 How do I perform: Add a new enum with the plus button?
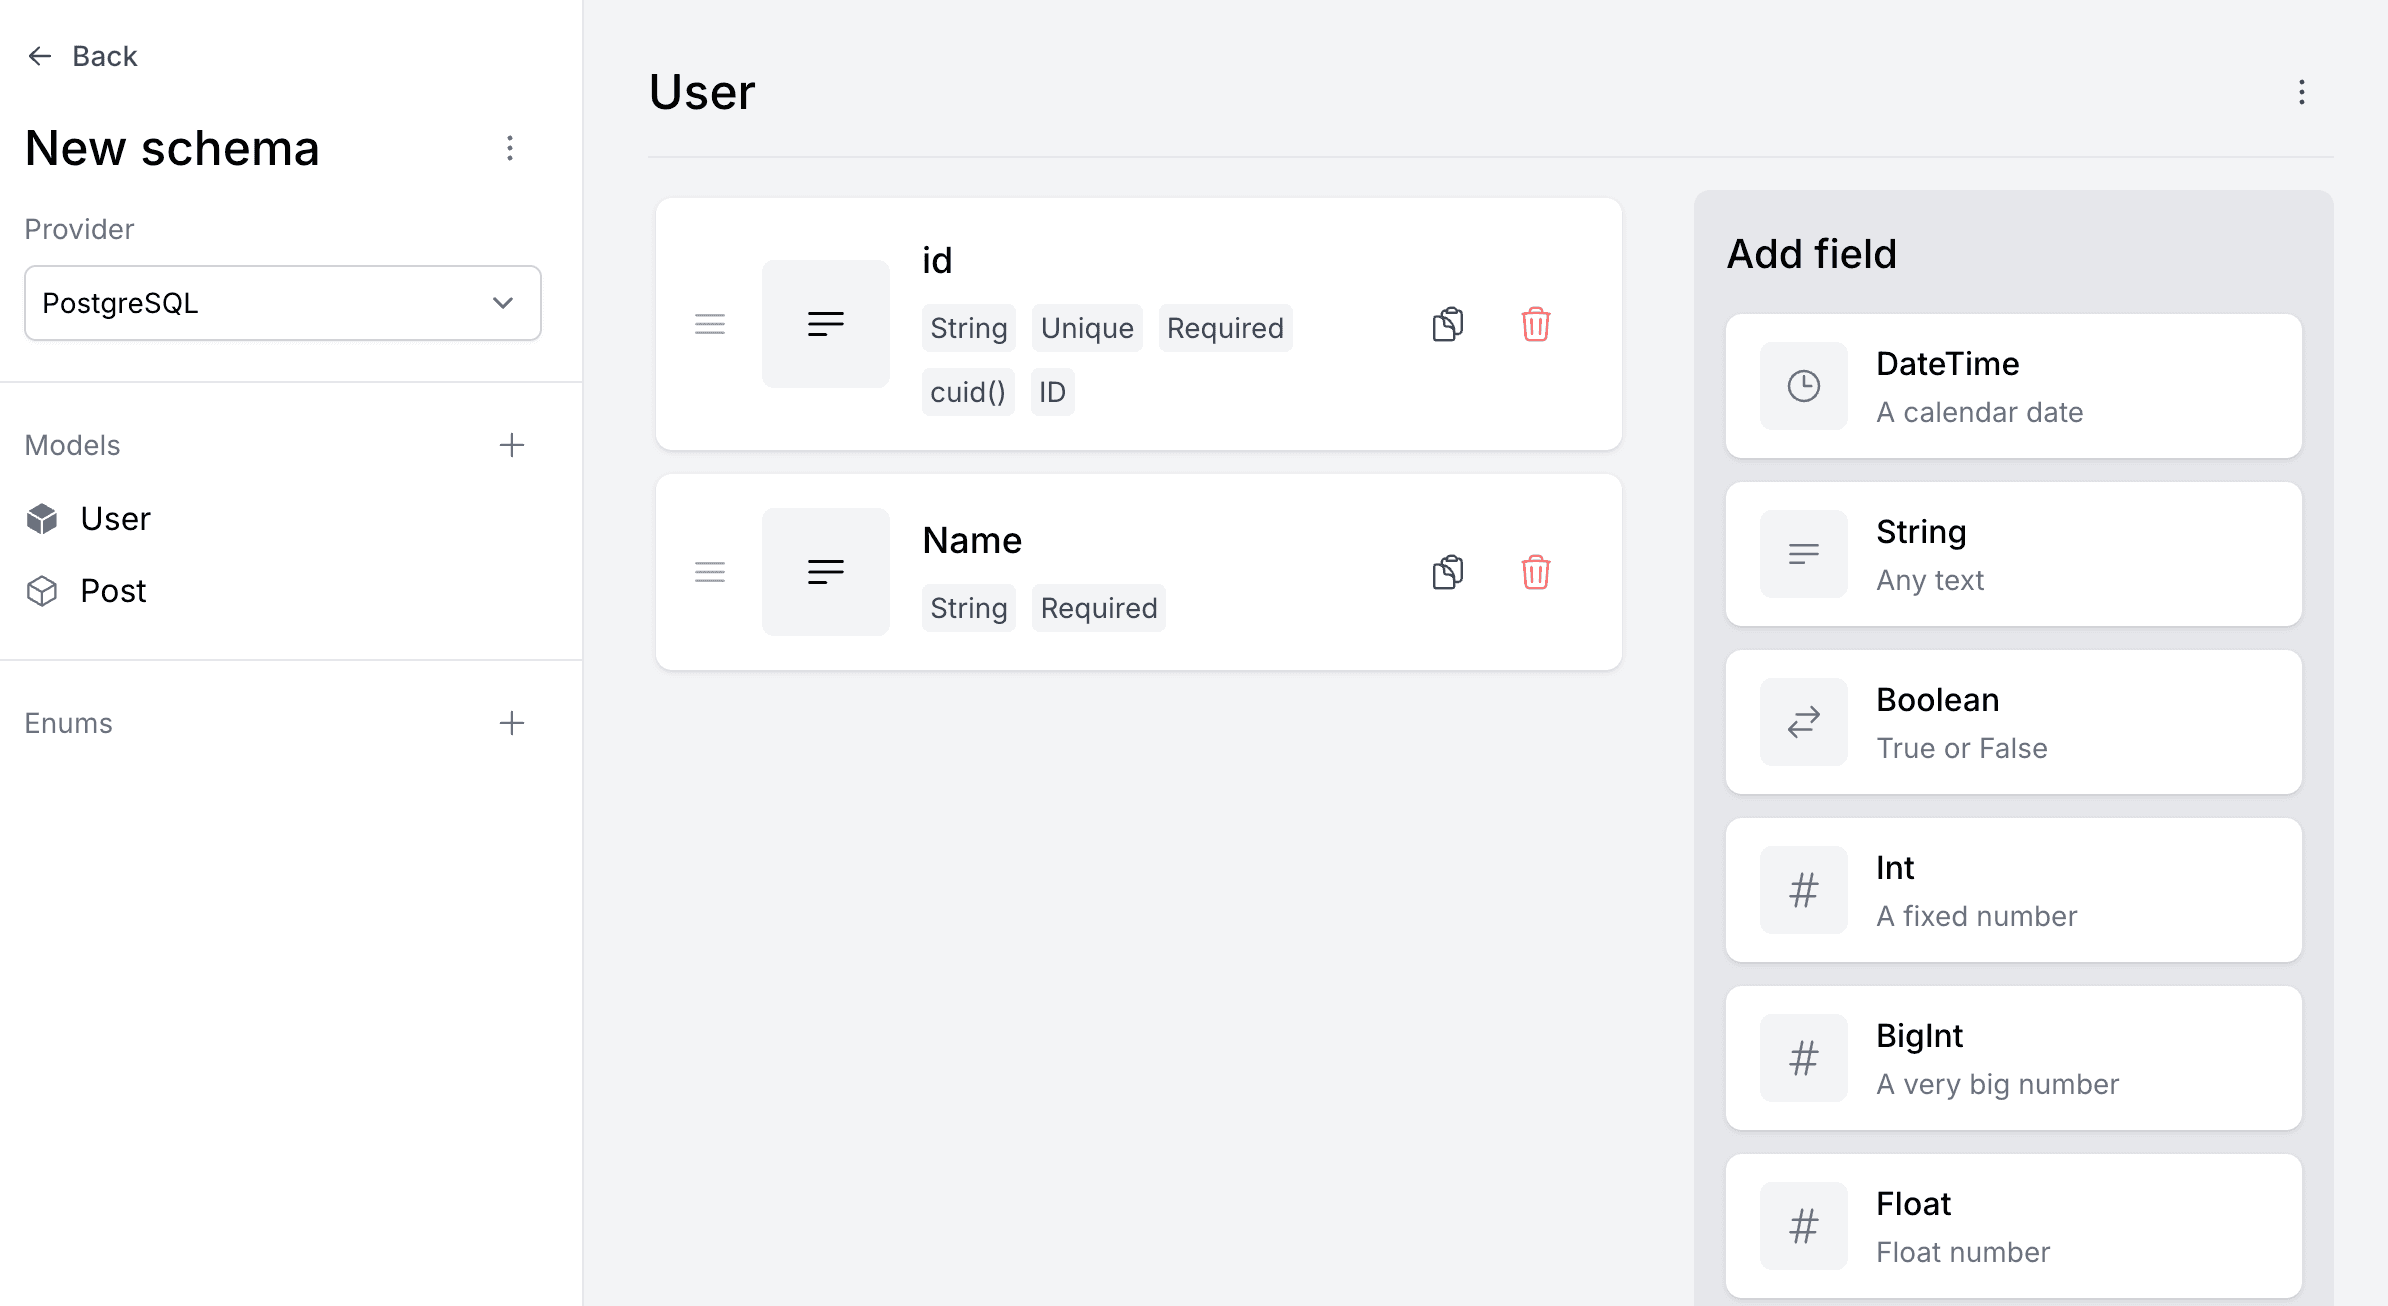pyautogui.click(x=511, y=722)
